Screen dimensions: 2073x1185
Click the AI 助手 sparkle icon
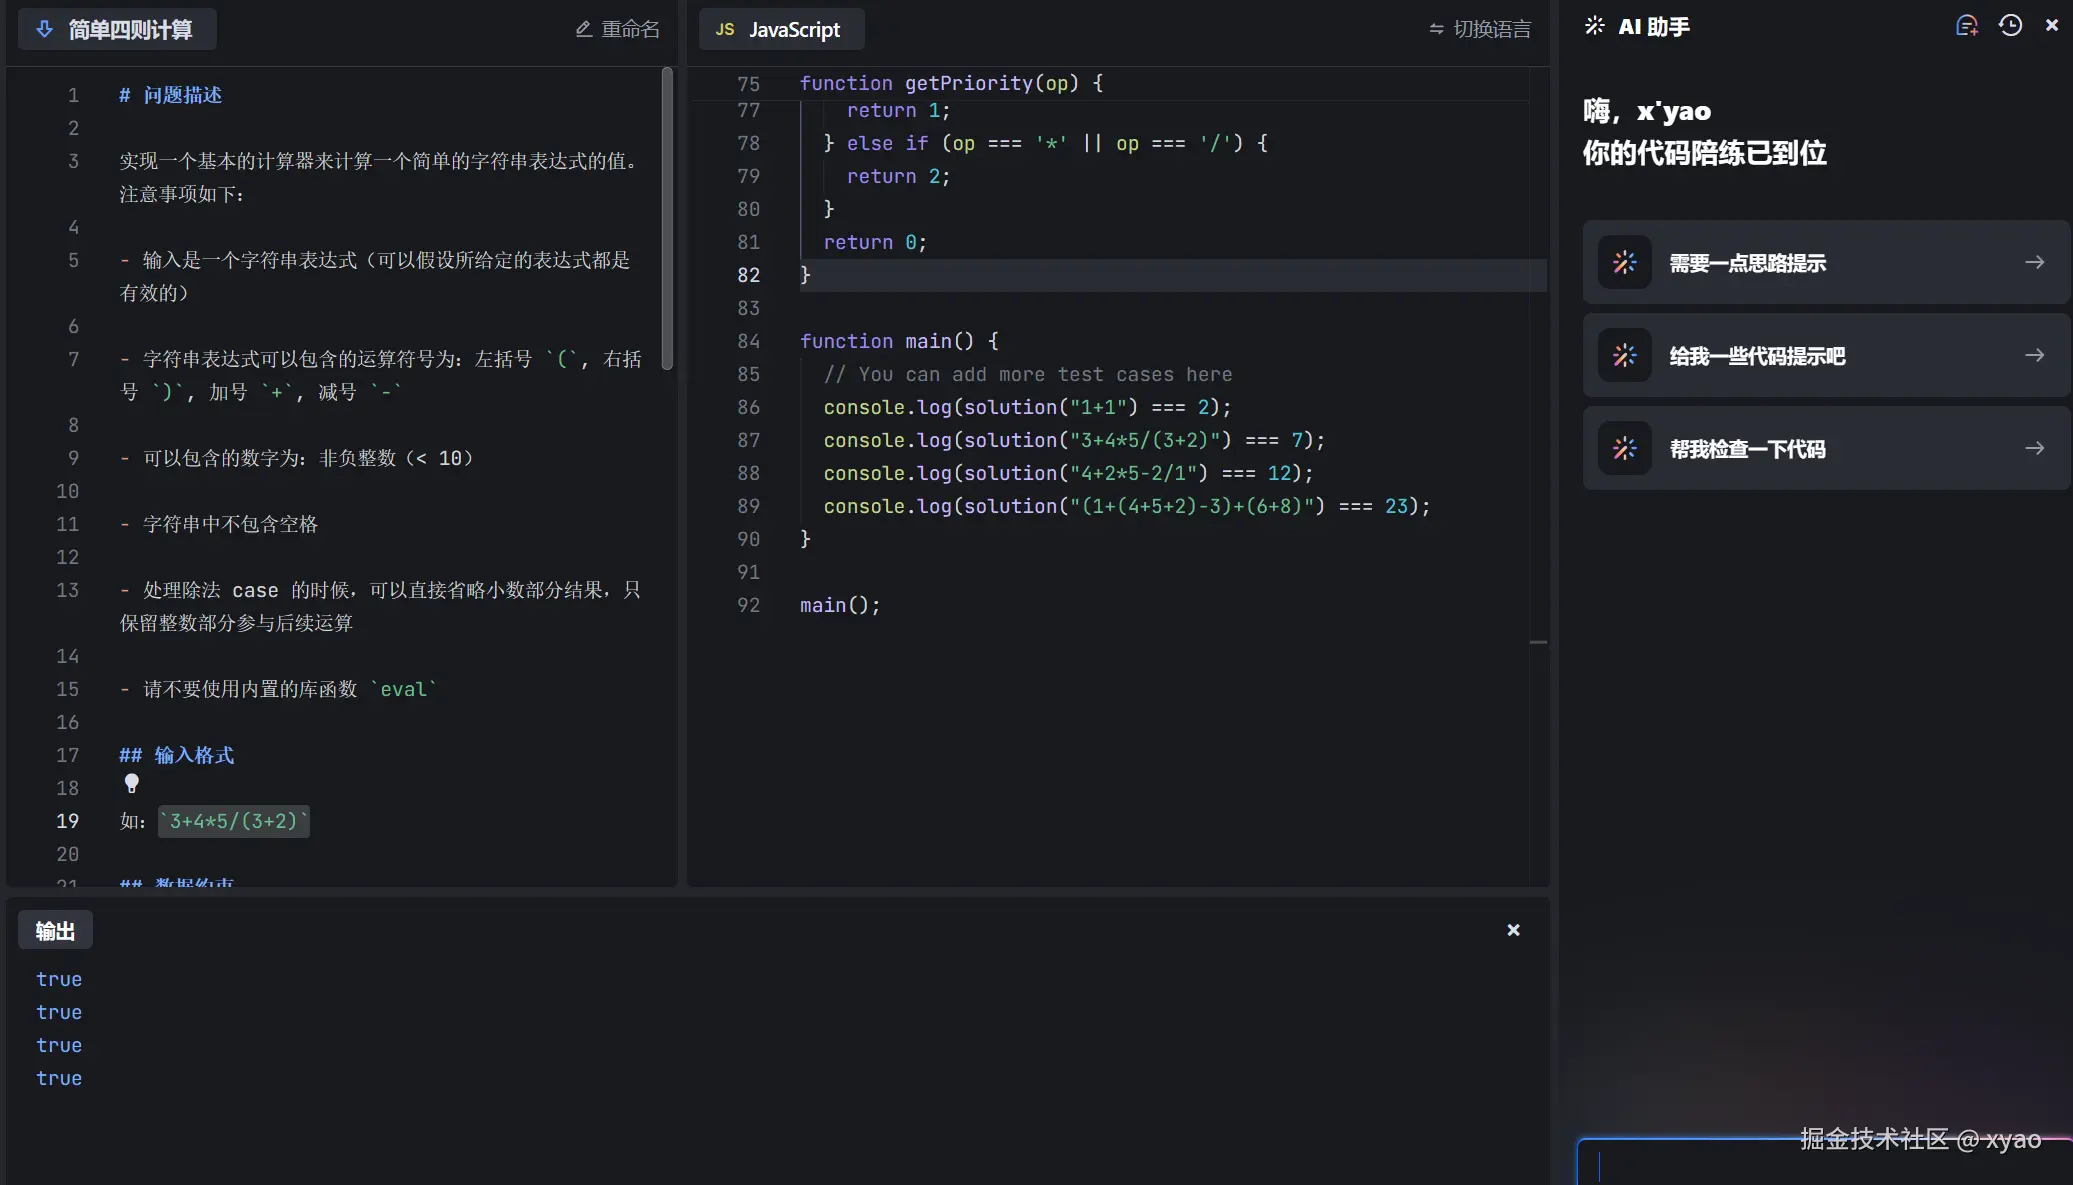click(x=1595, y=26)
